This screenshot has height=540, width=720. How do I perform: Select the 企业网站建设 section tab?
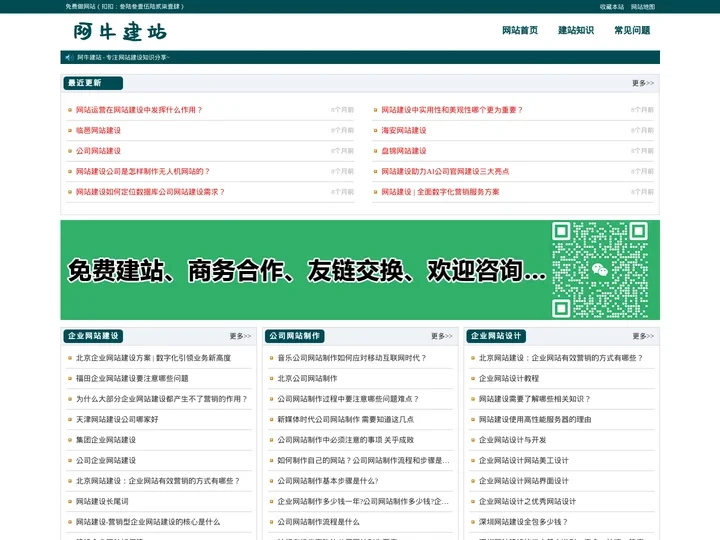(93, 336)
